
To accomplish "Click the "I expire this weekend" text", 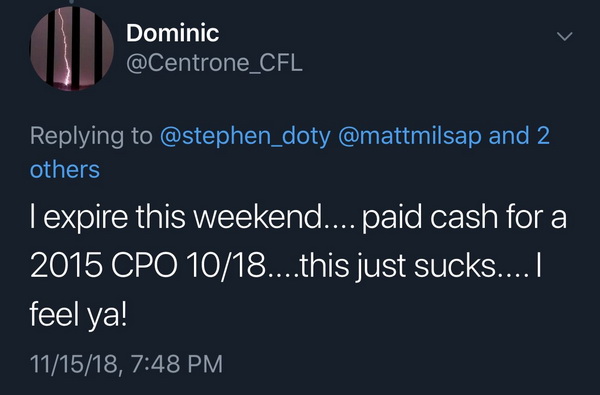I will click(x=176, y=217).
